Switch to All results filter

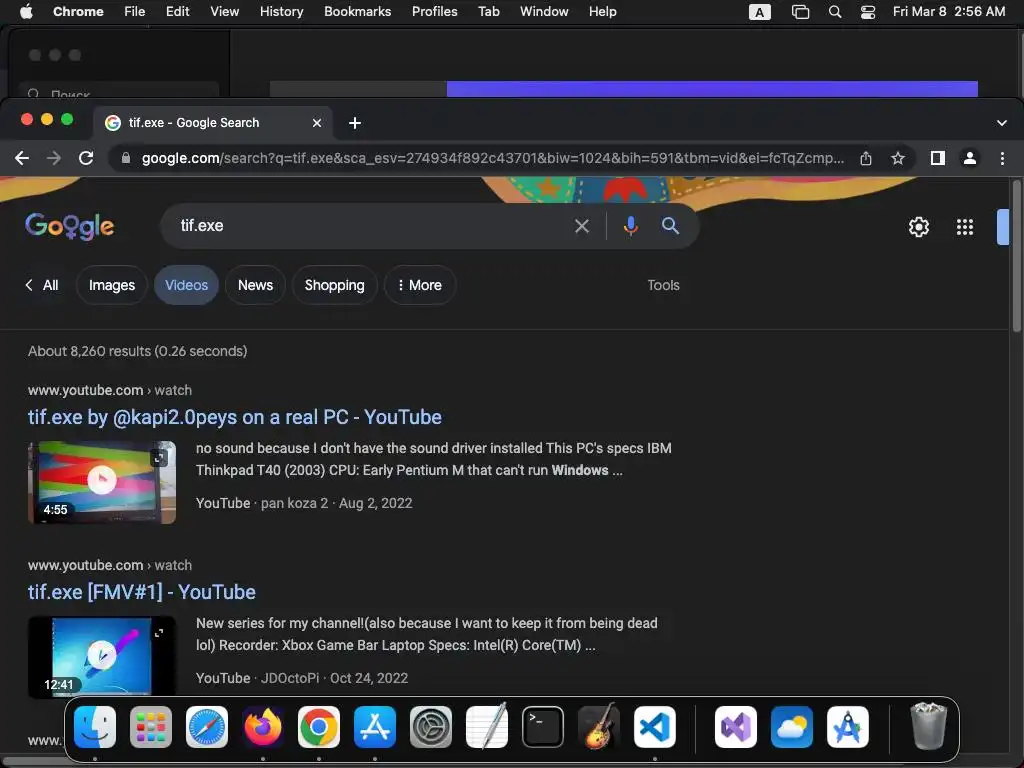point(42,285)
